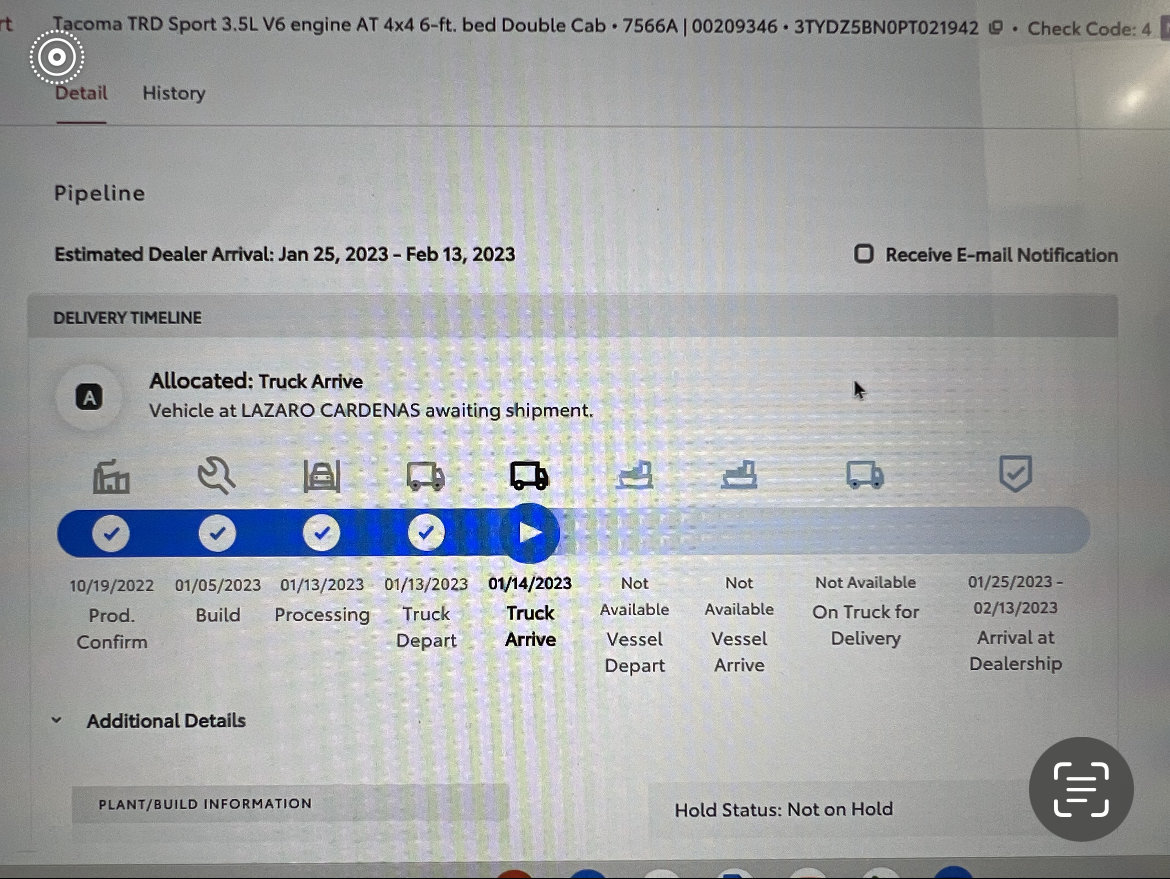
Task: Select the Build stage checkmark marker
Action: (x=217, y=534)
